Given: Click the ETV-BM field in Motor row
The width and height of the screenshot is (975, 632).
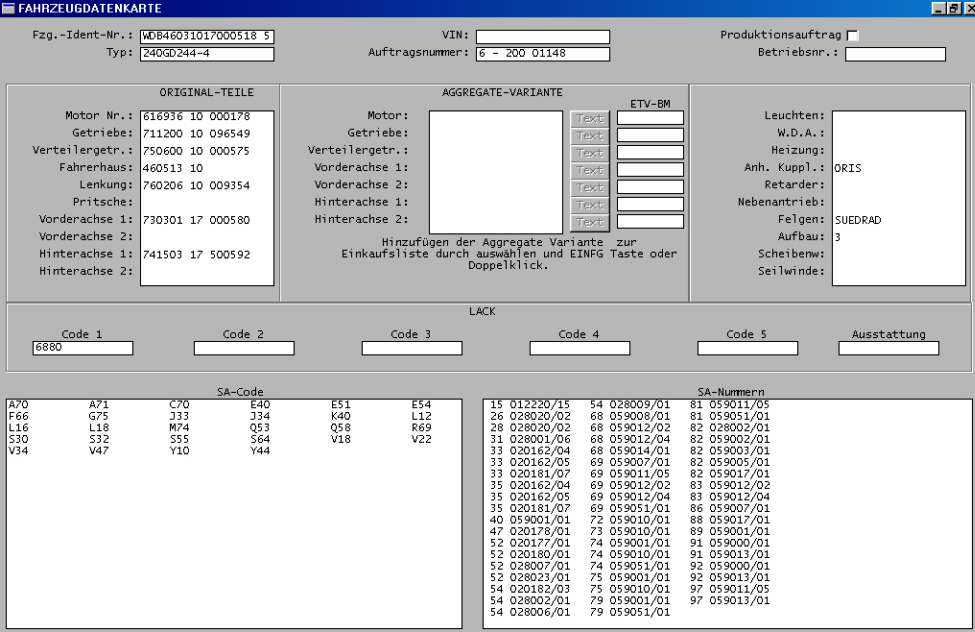Looking at the screenshot, I should coord(650,118).
